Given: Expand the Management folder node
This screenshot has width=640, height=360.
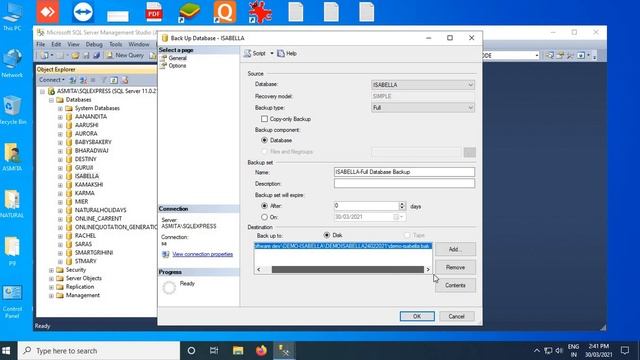Looking at the screenshot, I should tap(51, 296).
